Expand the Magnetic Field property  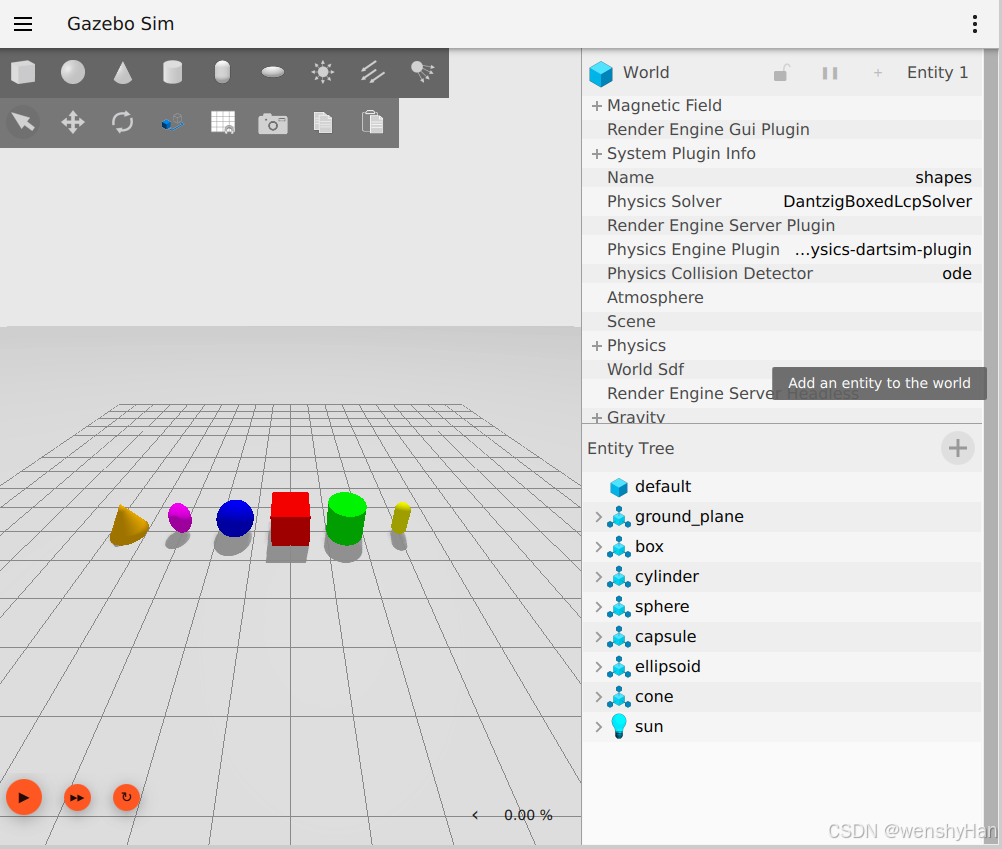point(597,105)
